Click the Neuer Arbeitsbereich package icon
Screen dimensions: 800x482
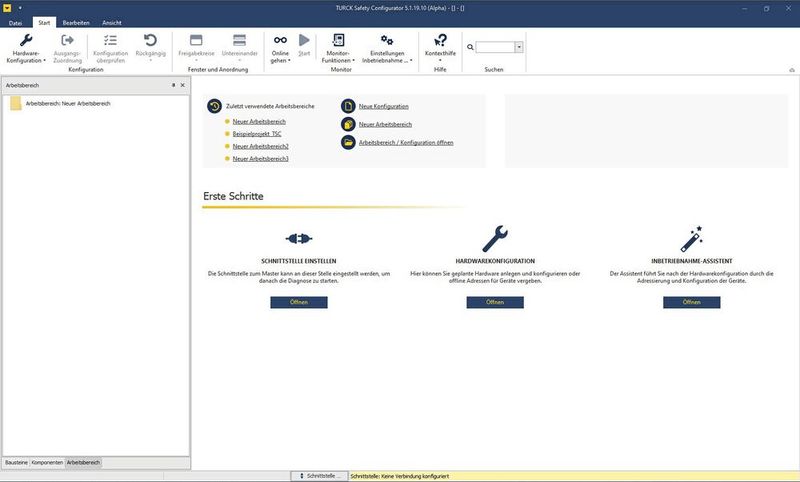coord(348,124)
